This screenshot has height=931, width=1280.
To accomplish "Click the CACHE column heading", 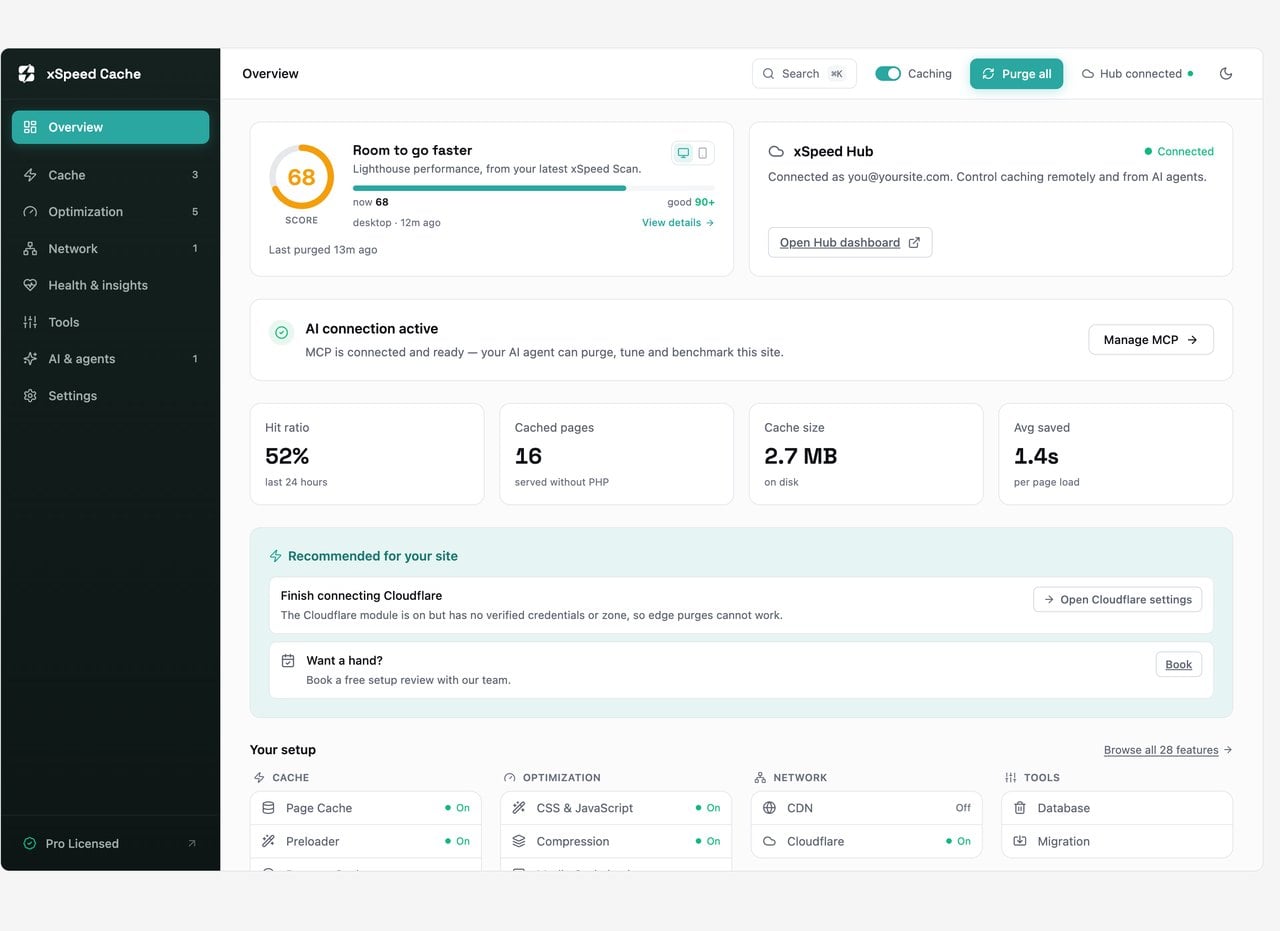I will click(x=290, y=778).
